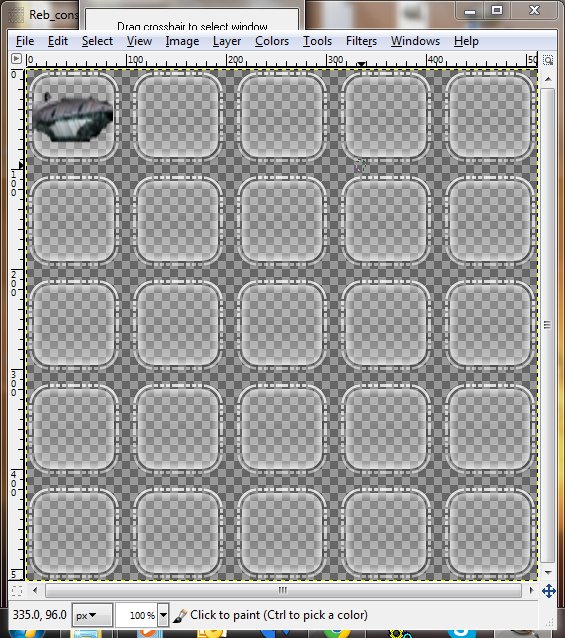Open the View menu

click(139, 41)
